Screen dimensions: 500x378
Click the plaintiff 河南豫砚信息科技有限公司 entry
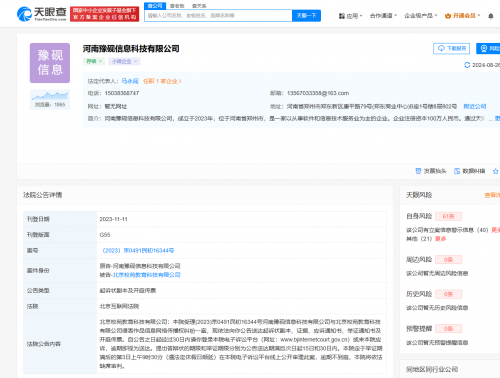(140, 266)
